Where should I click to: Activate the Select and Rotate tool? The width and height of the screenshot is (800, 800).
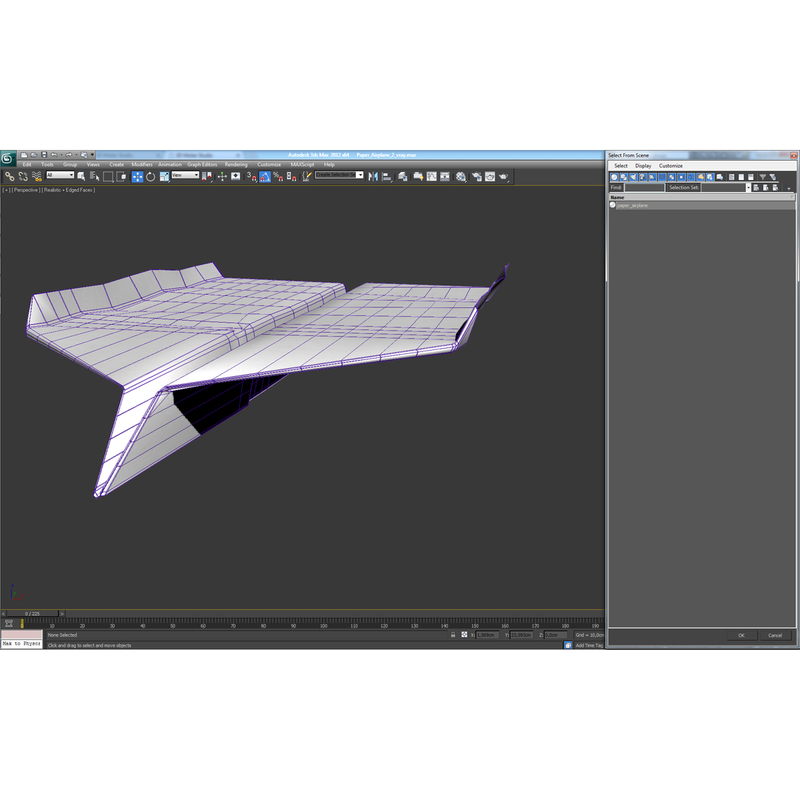click(x=150, y=176)
